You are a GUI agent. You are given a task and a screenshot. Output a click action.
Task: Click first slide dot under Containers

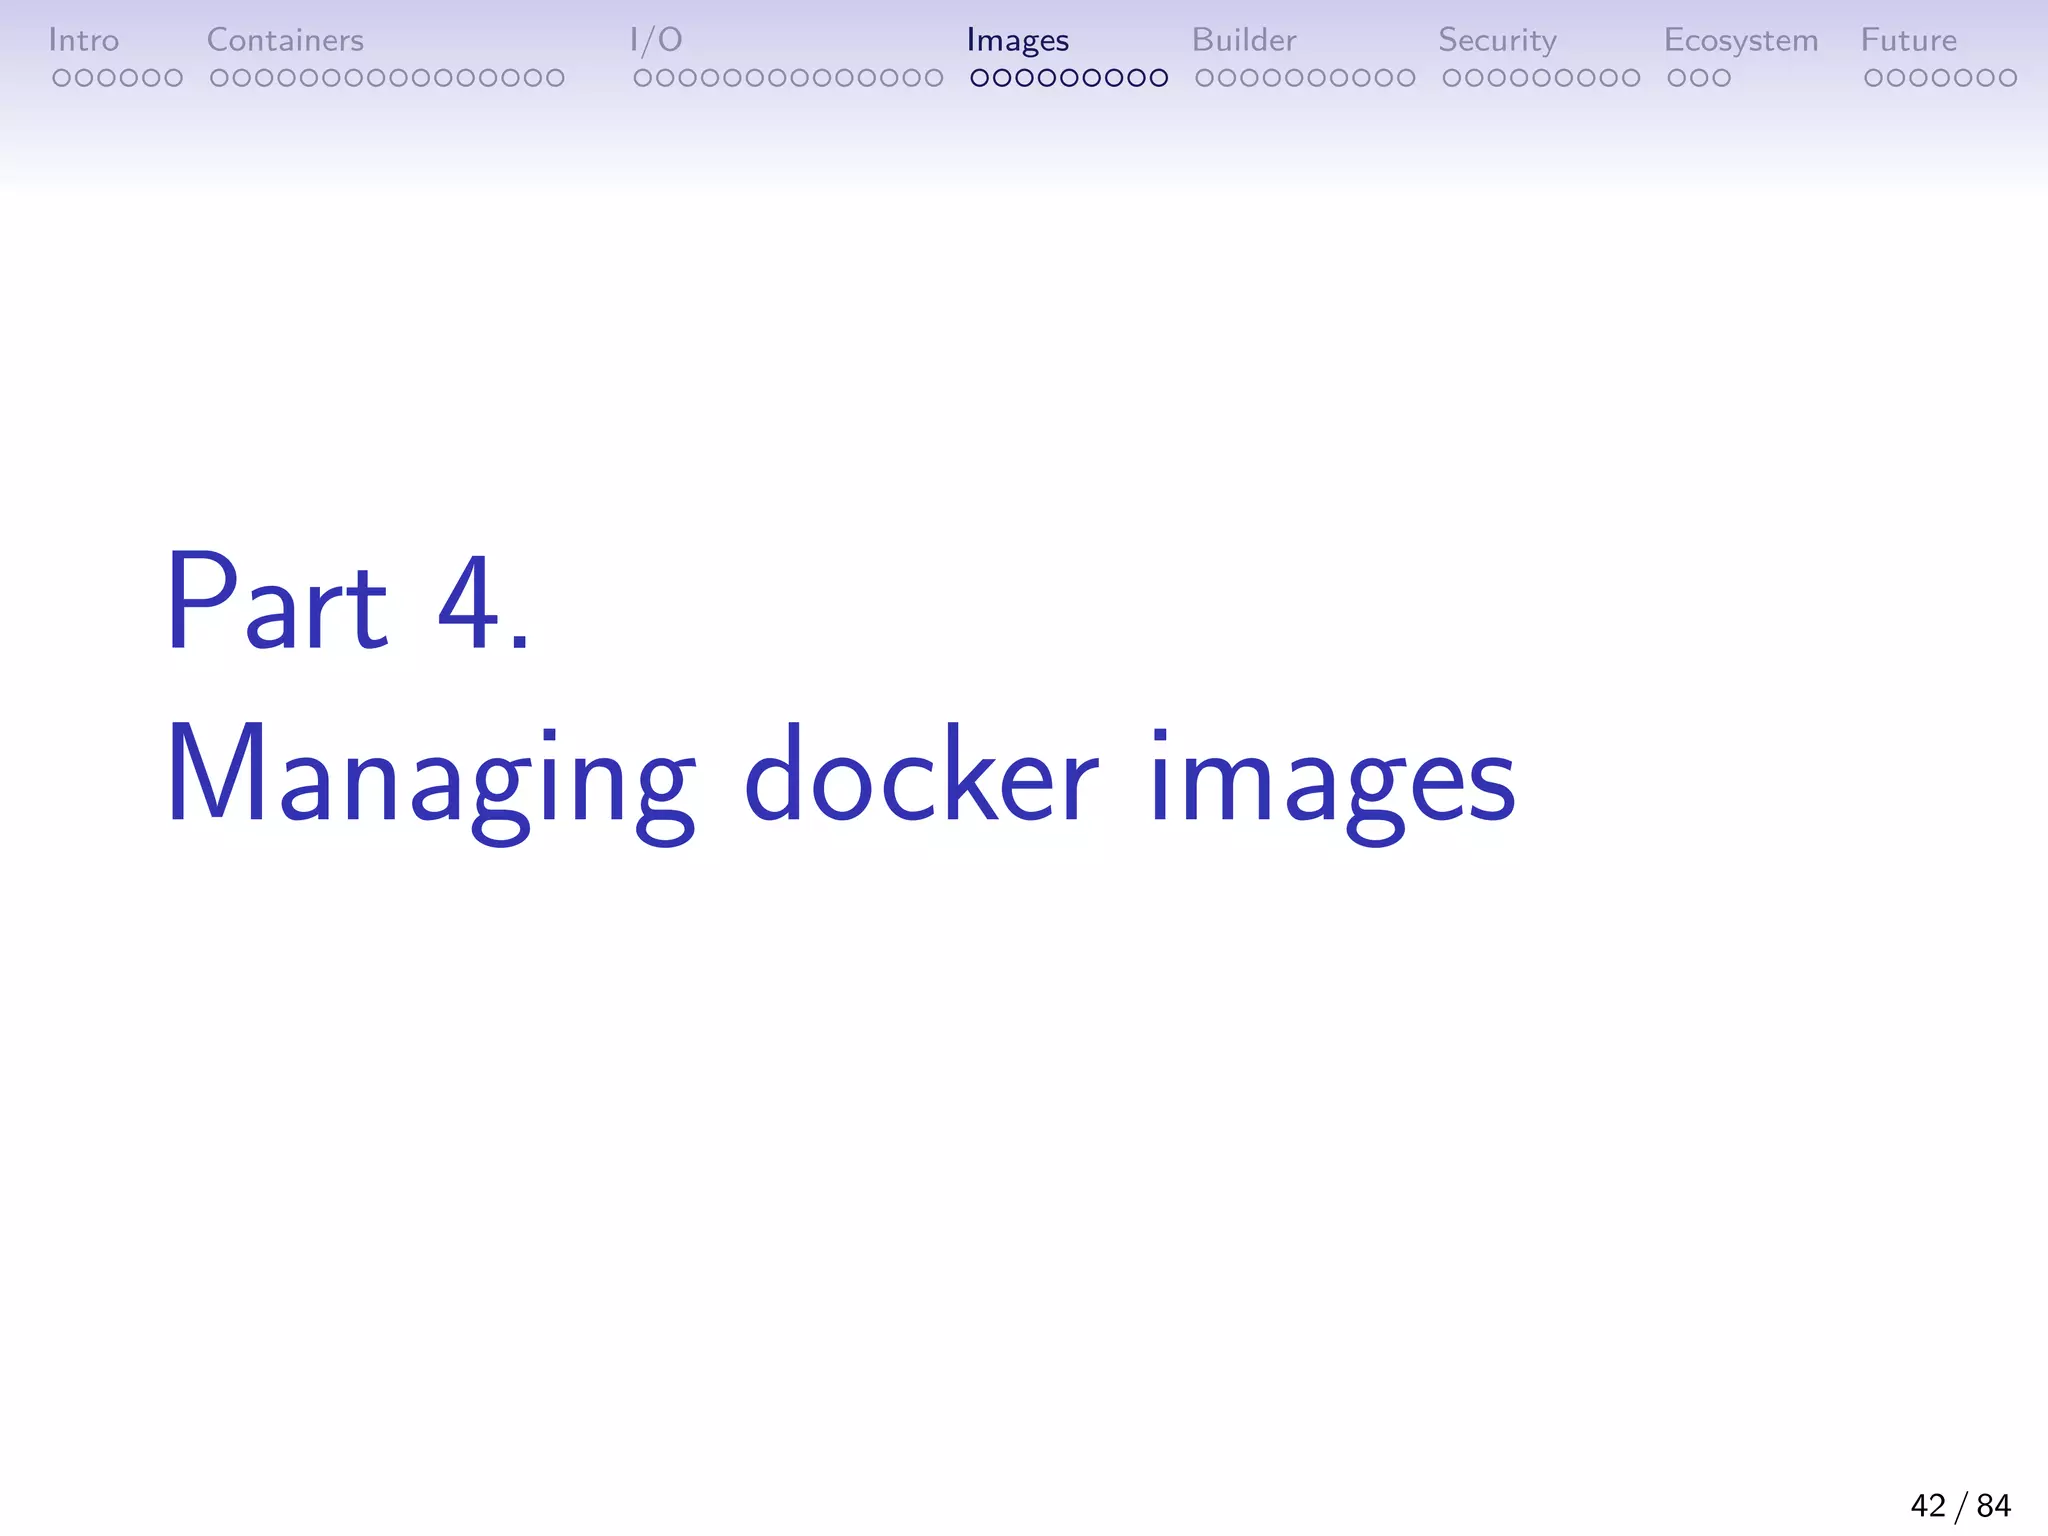(220, 78)
